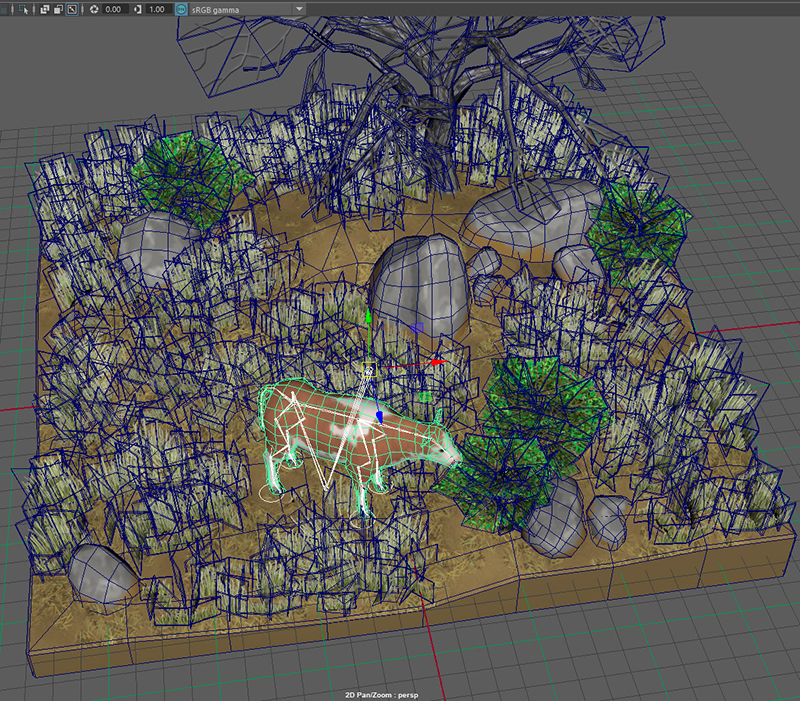Click the exposure value field 0.00
The width and height of the screenshot is (800, 701).
(x=115, y=9)
